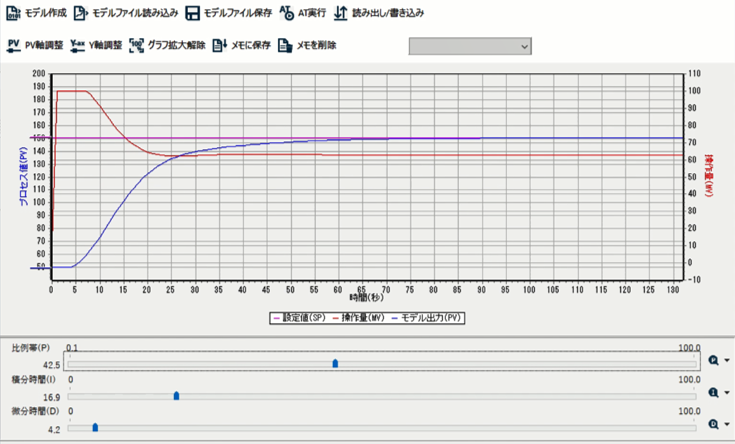
Task: Select the Y軸調整 axis adjust tool
Action: (x=77, y=45)
